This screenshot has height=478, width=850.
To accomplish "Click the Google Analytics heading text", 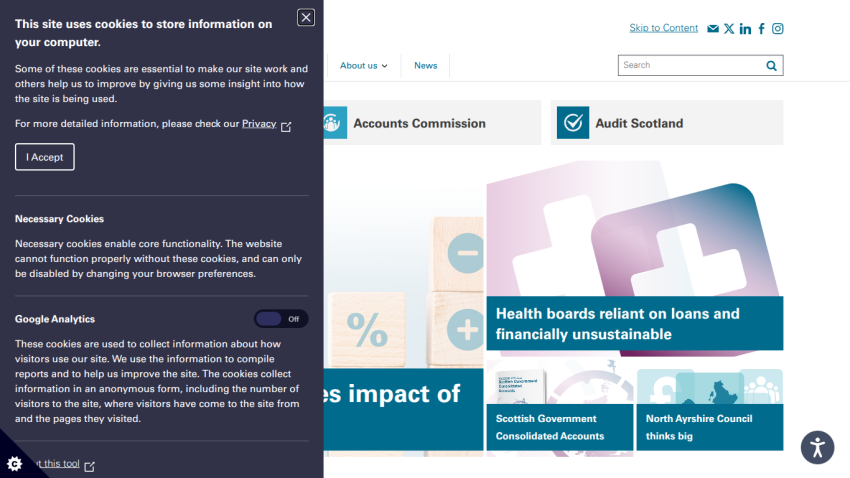I will coord(55,319).
